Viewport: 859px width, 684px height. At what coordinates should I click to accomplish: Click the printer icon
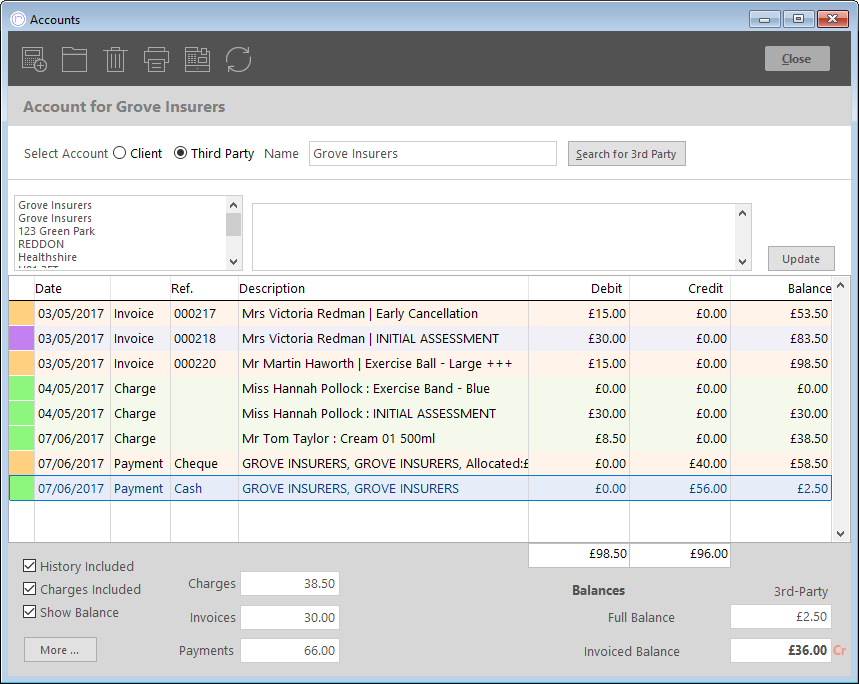pos(156,59)
